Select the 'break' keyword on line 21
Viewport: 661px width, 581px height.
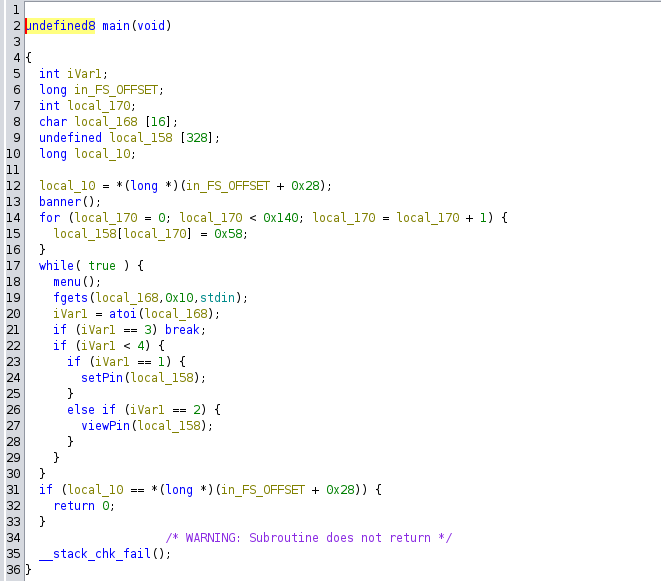pyautogui.click(x=182, y=330)
